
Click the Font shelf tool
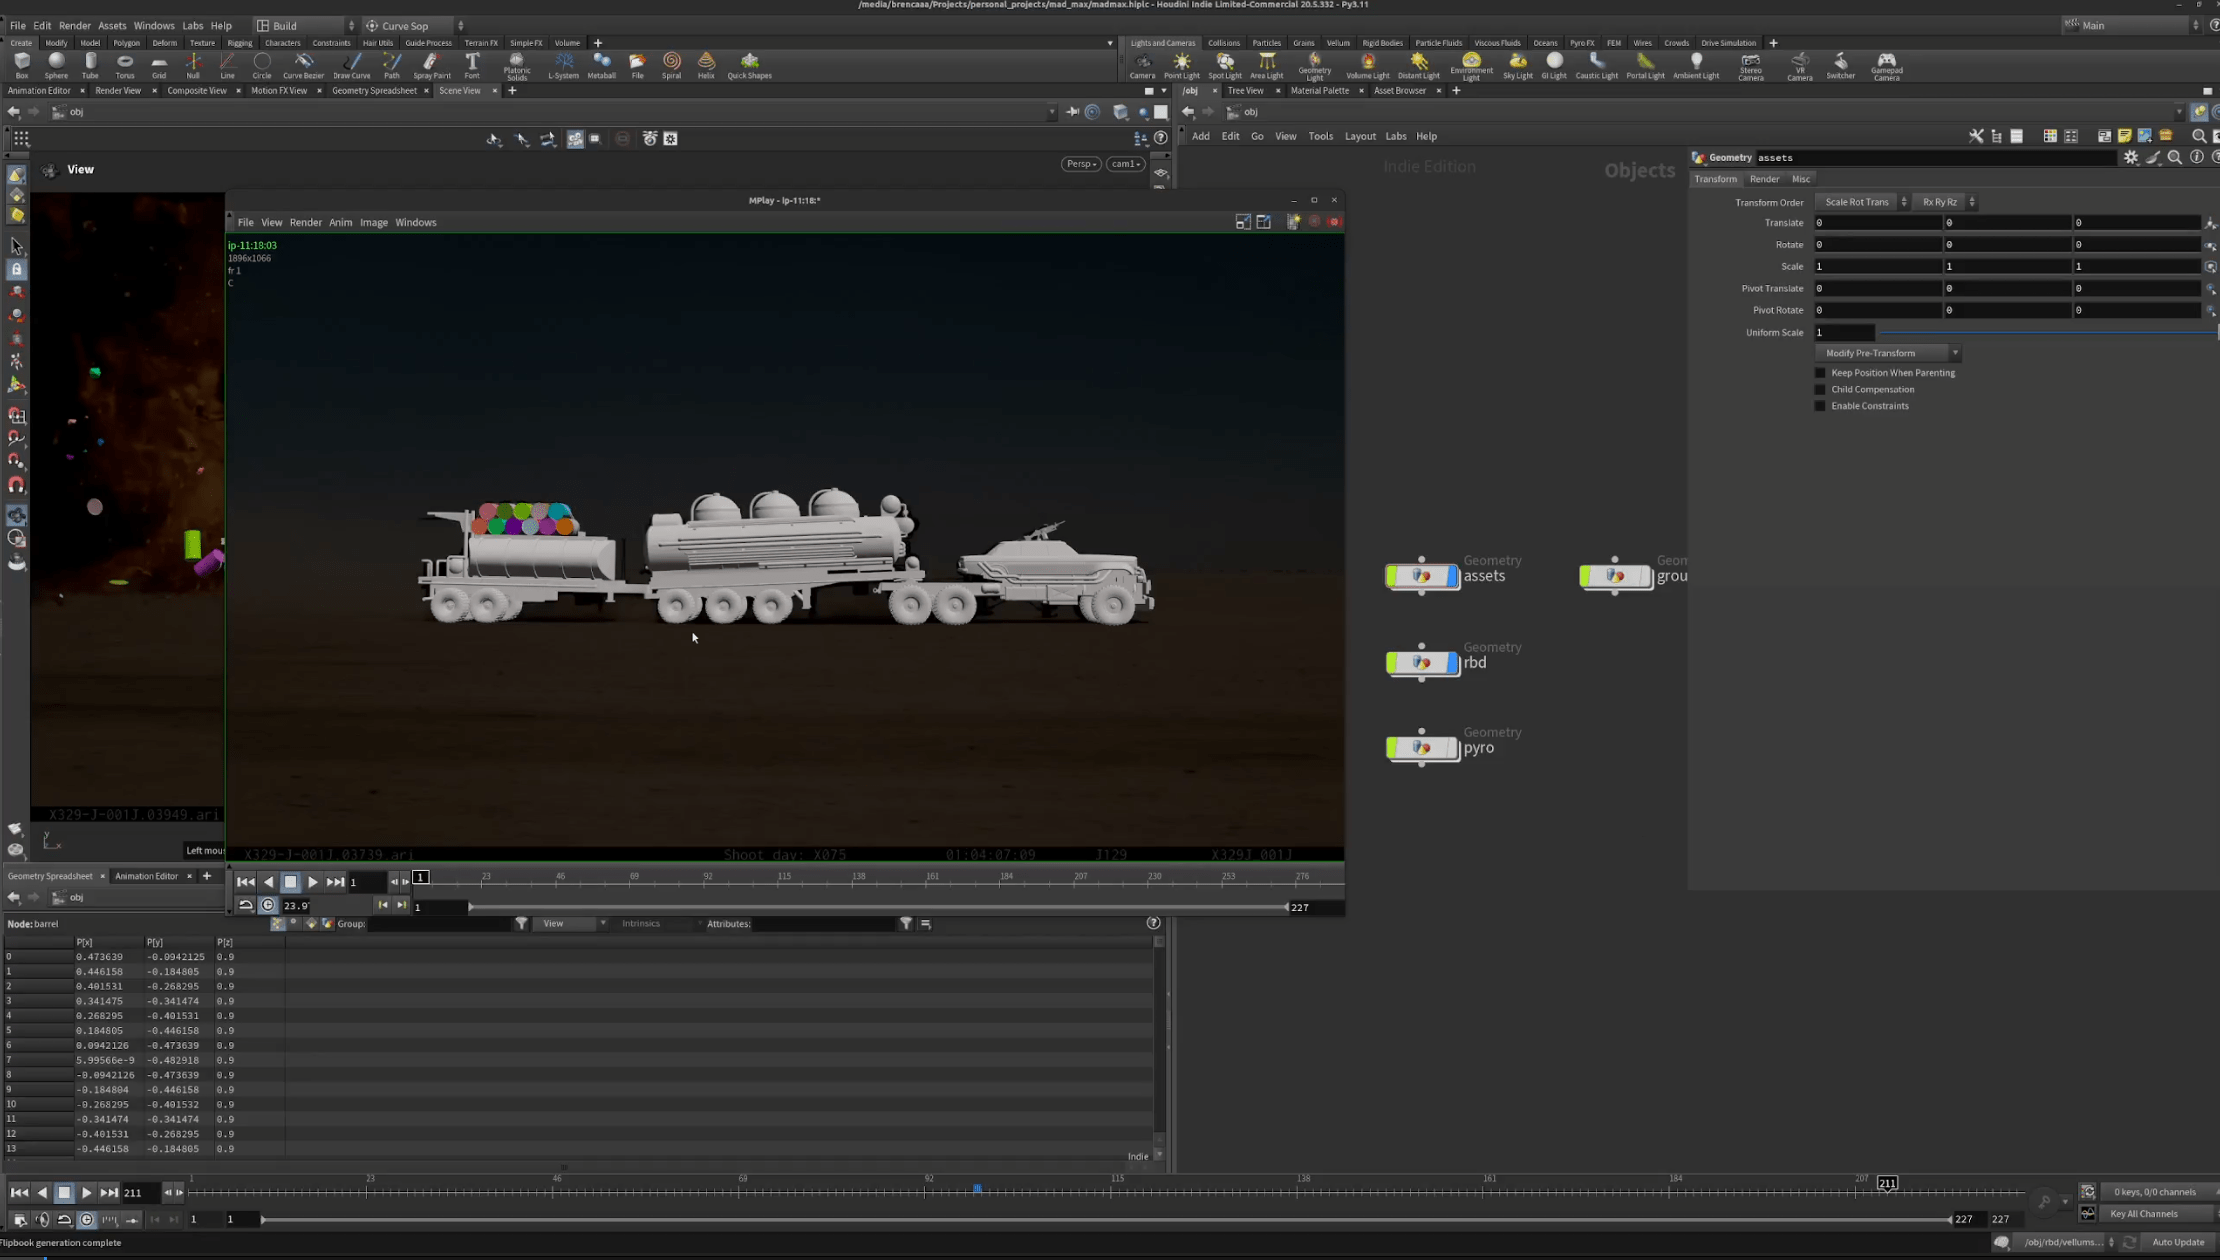(x=472, y=66)
